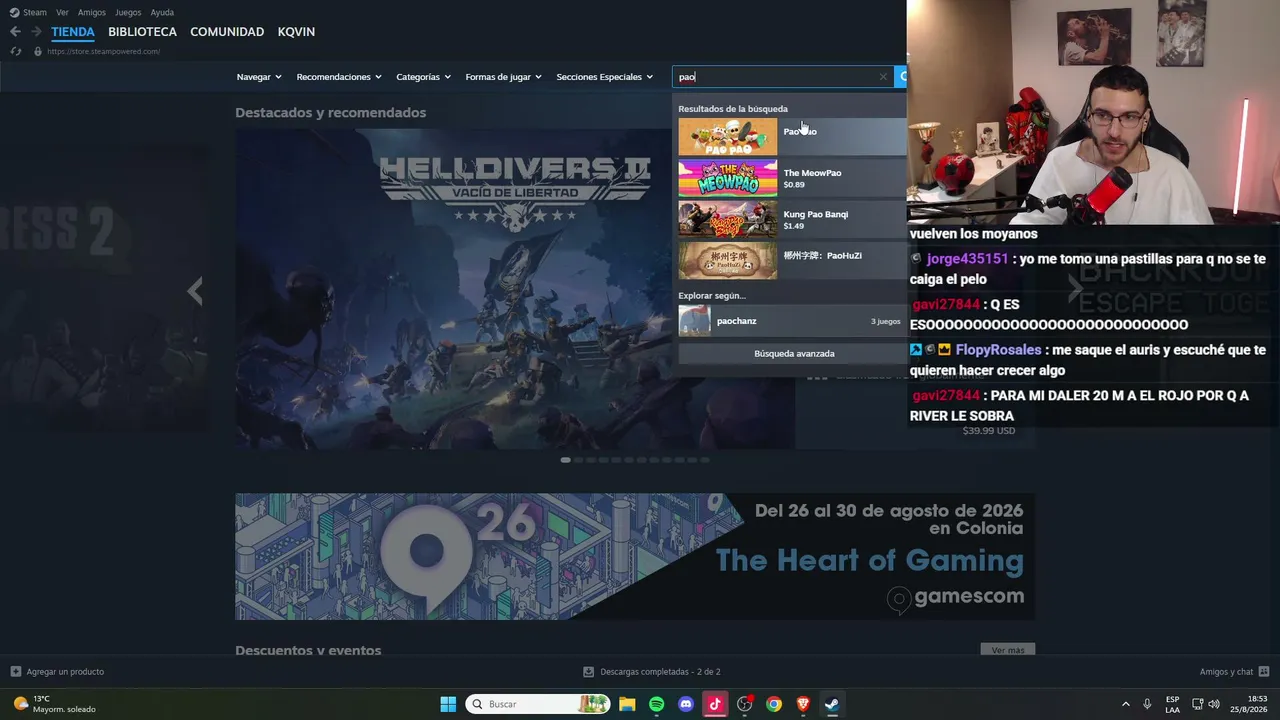This screenshot has height=720, width=1280.
Task: Click the add-product plus icon
Action: [x=15, y=671]
